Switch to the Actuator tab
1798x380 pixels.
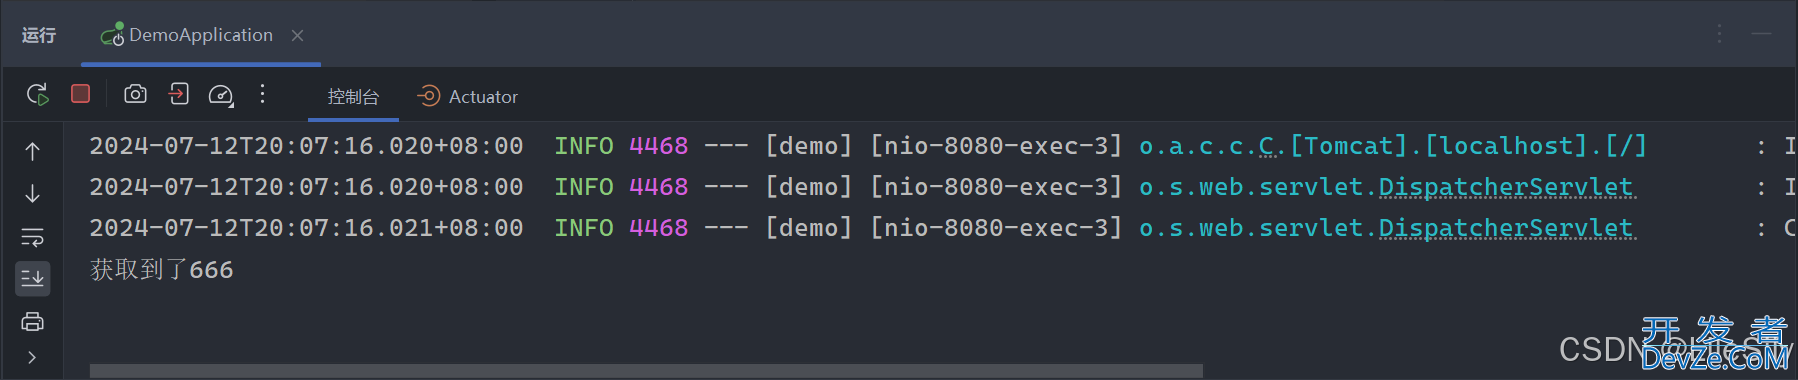pyautogui.click(x=468, y=96)
